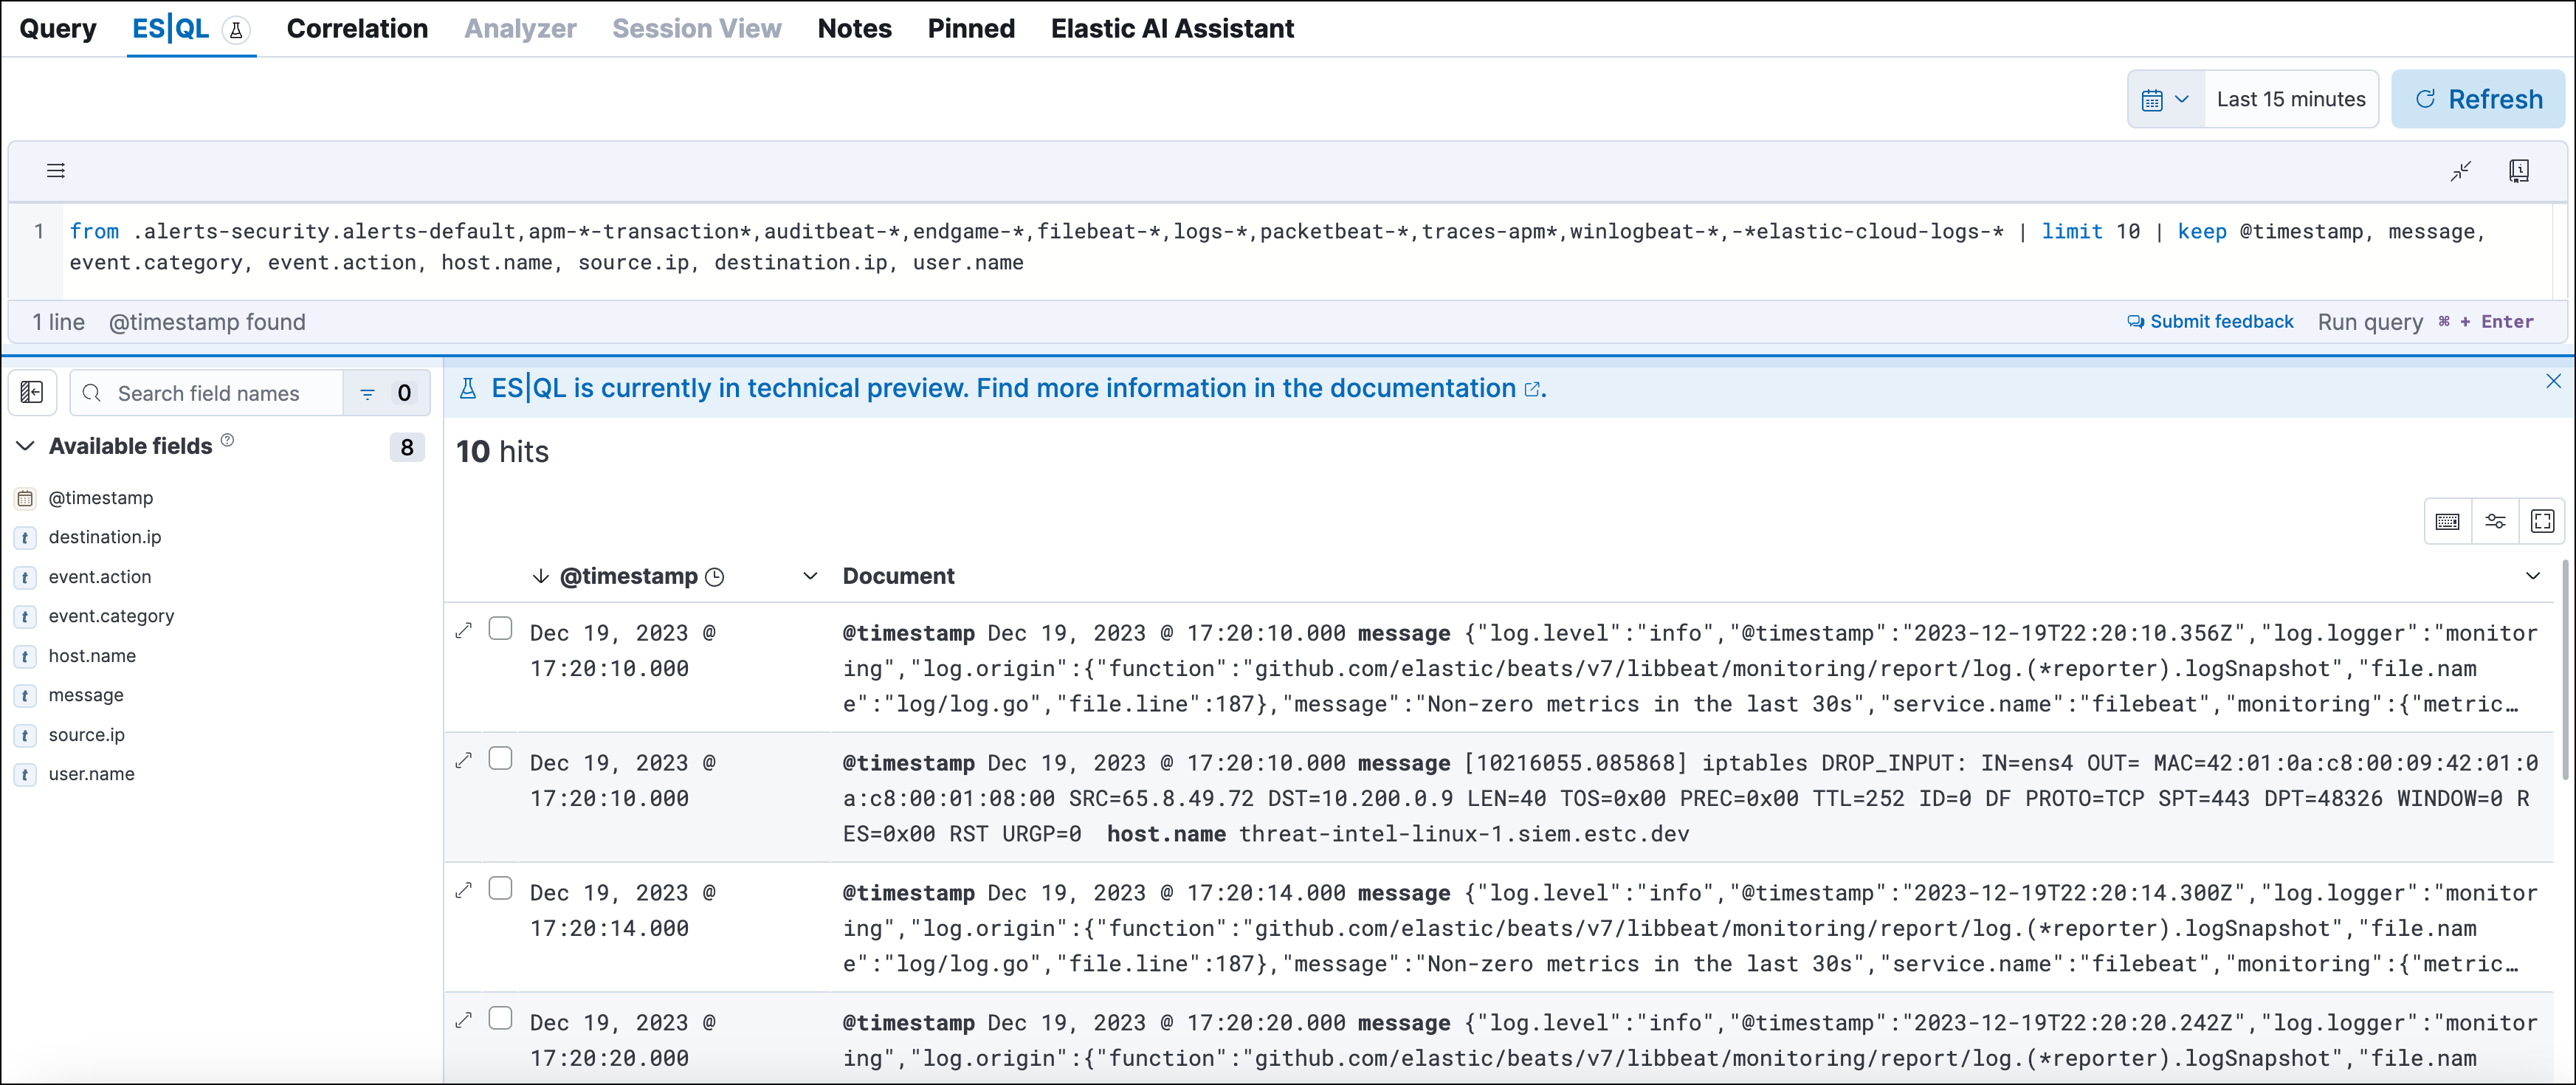Click inside the Search field names input
This screenshot has height=1085, width=2576.
210,392
